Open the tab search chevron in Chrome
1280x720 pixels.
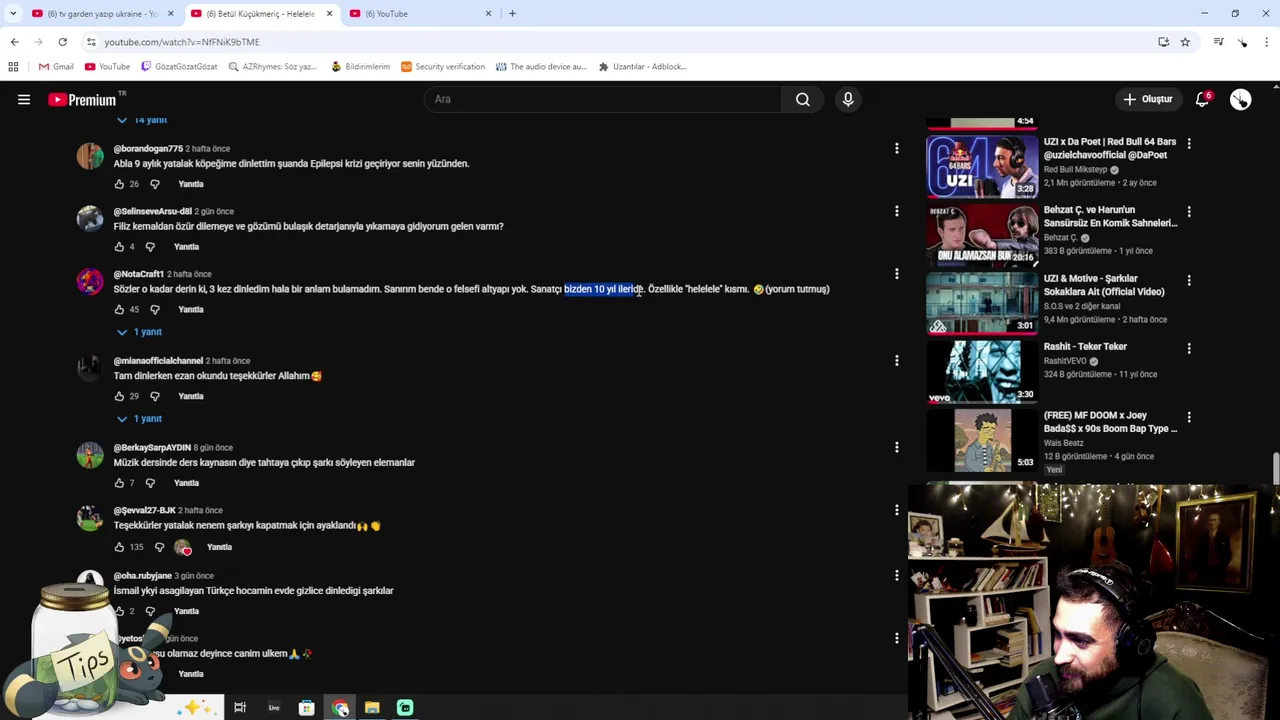[x=12, y=14]
